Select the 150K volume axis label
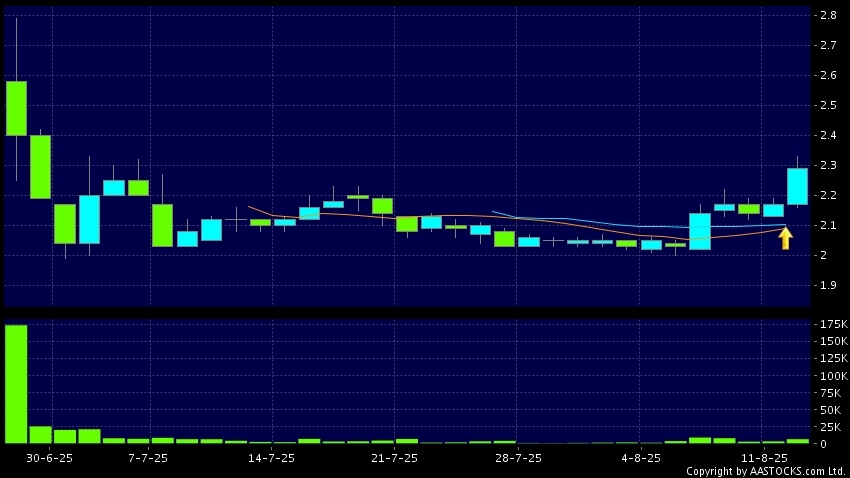This screenshot has width=850, height=478. [834, 341]
